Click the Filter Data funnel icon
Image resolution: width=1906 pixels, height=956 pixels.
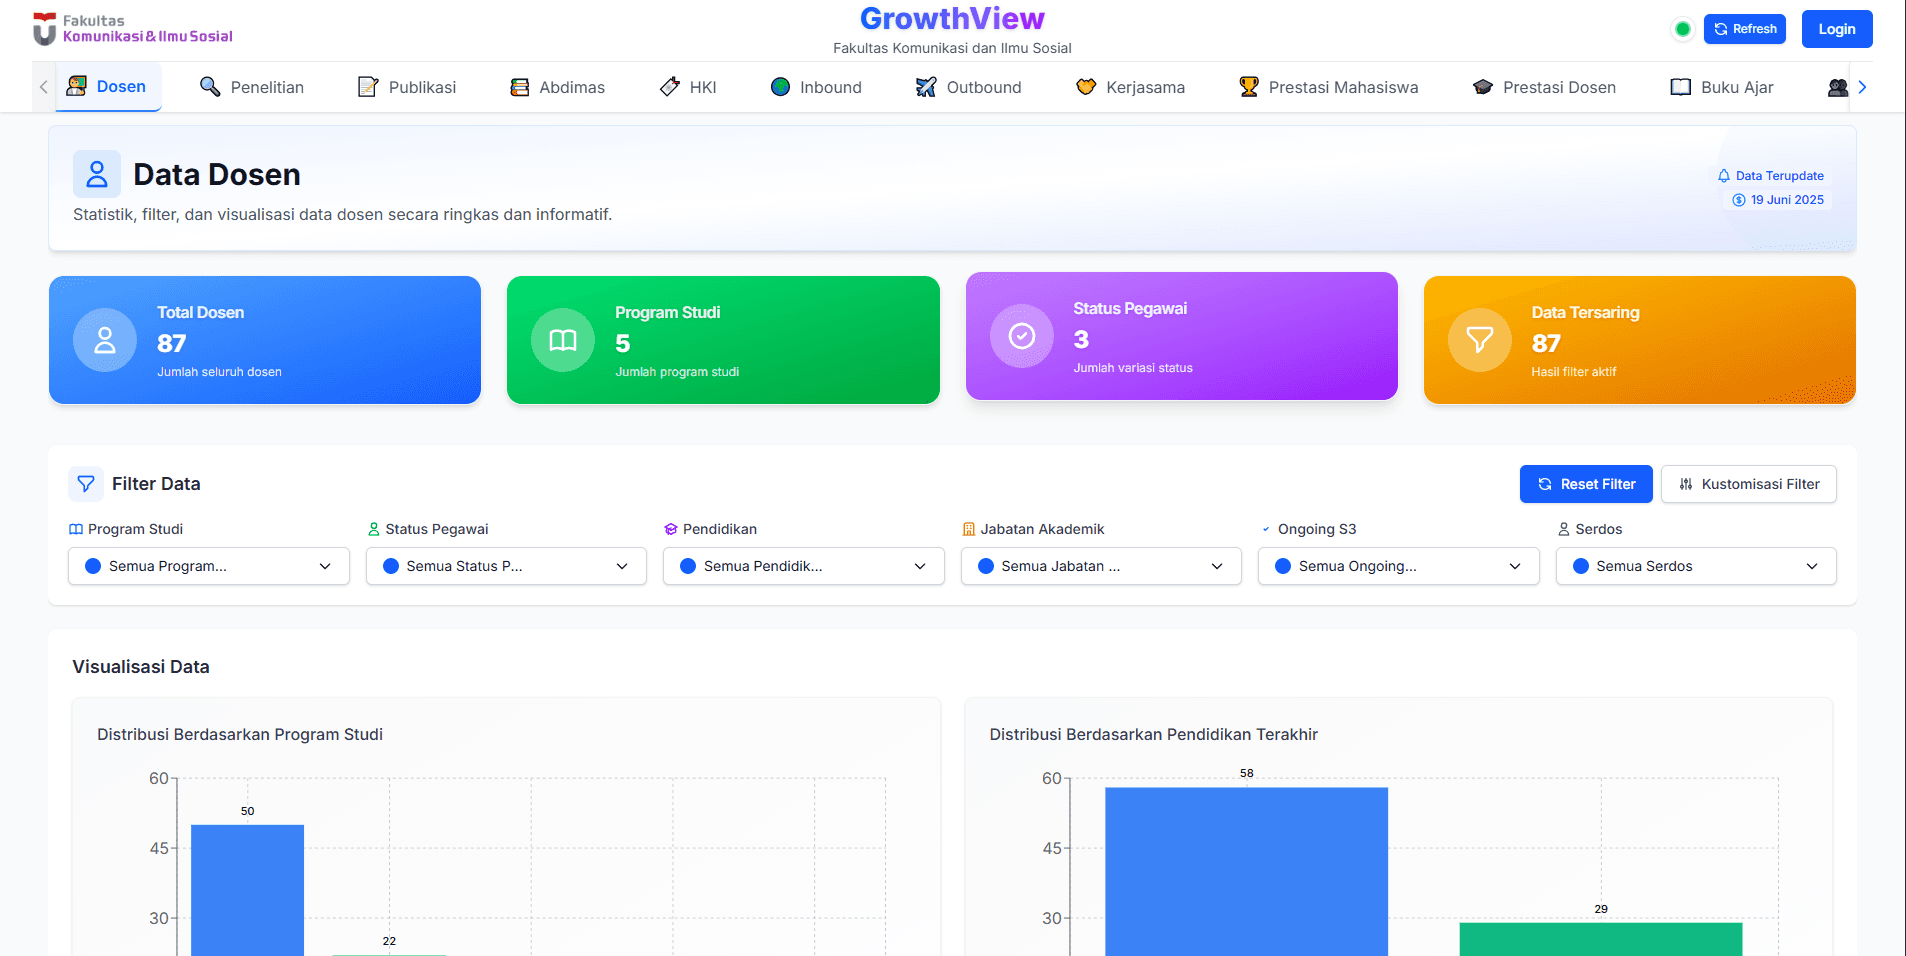pos(86,484)
